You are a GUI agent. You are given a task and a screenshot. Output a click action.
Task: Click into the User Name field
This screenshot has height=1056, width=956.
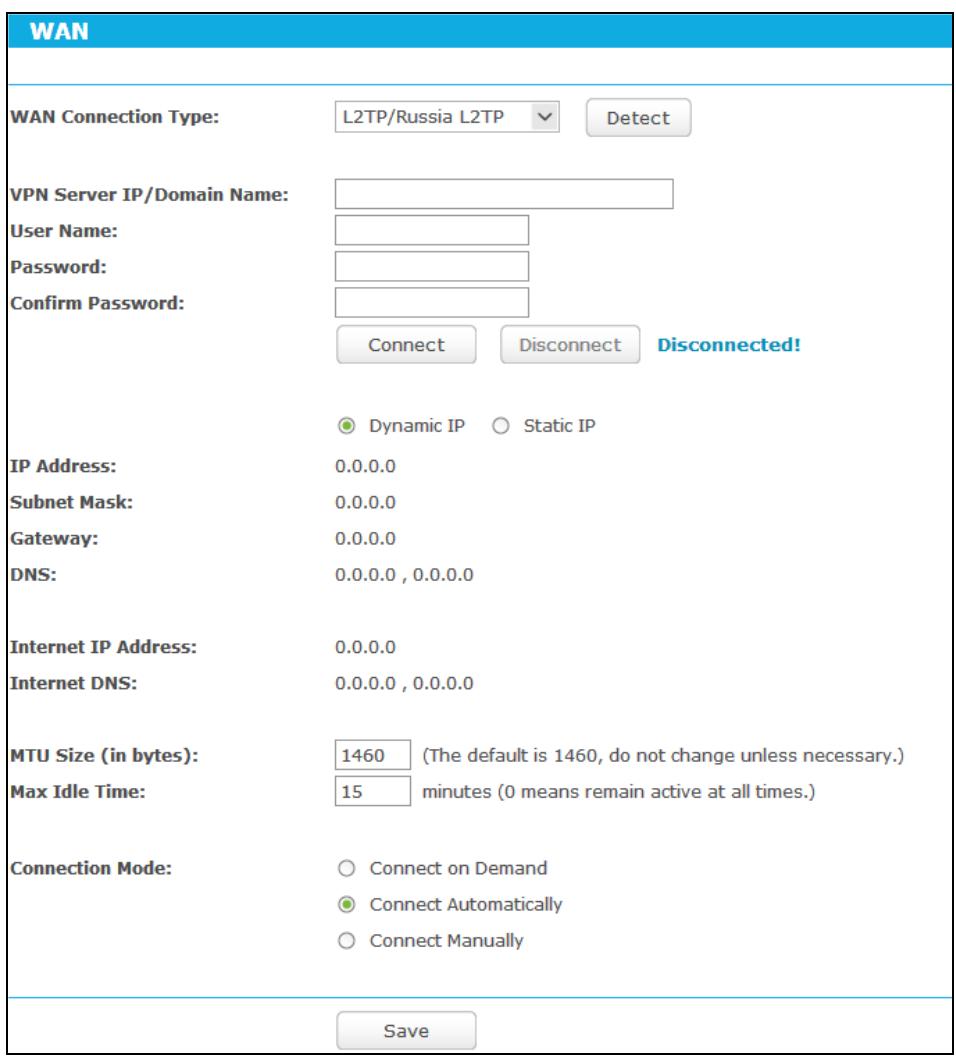[432, 230]
